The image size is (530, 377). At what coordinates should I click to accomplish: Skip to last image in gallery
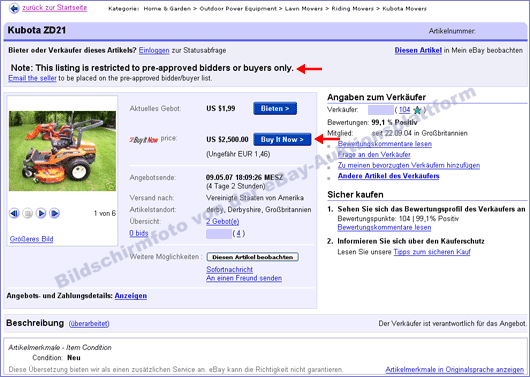(54, 213)
